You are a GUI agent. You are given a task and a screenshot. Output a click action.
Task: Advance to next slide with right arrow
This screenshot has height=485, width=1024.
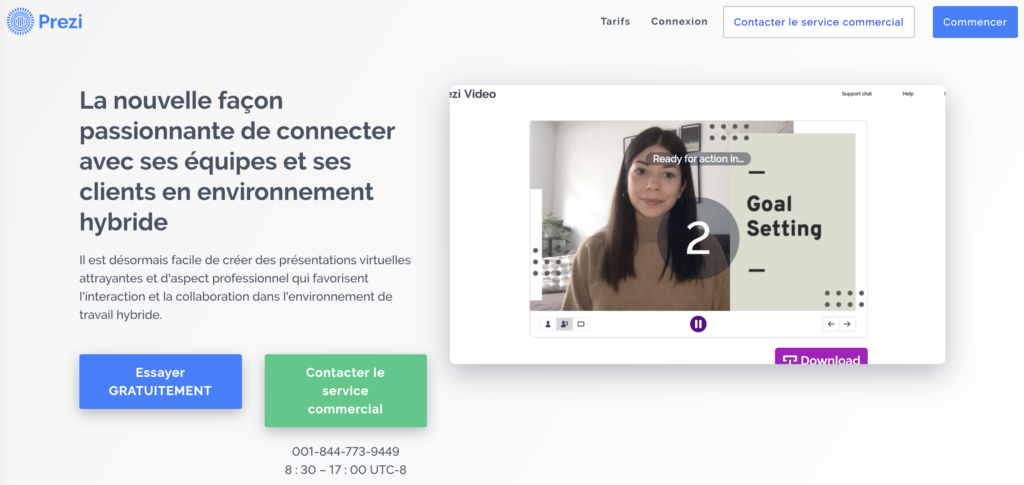pyautogui.click(x=847, y=324)
